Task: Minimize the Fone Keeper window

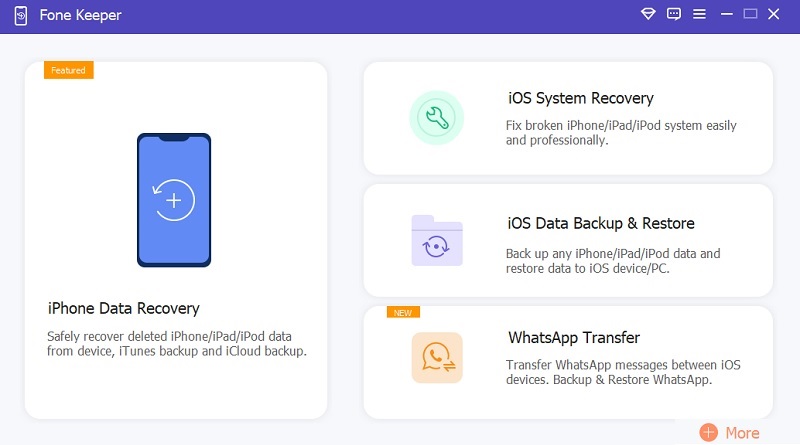Action: point(727,14)
